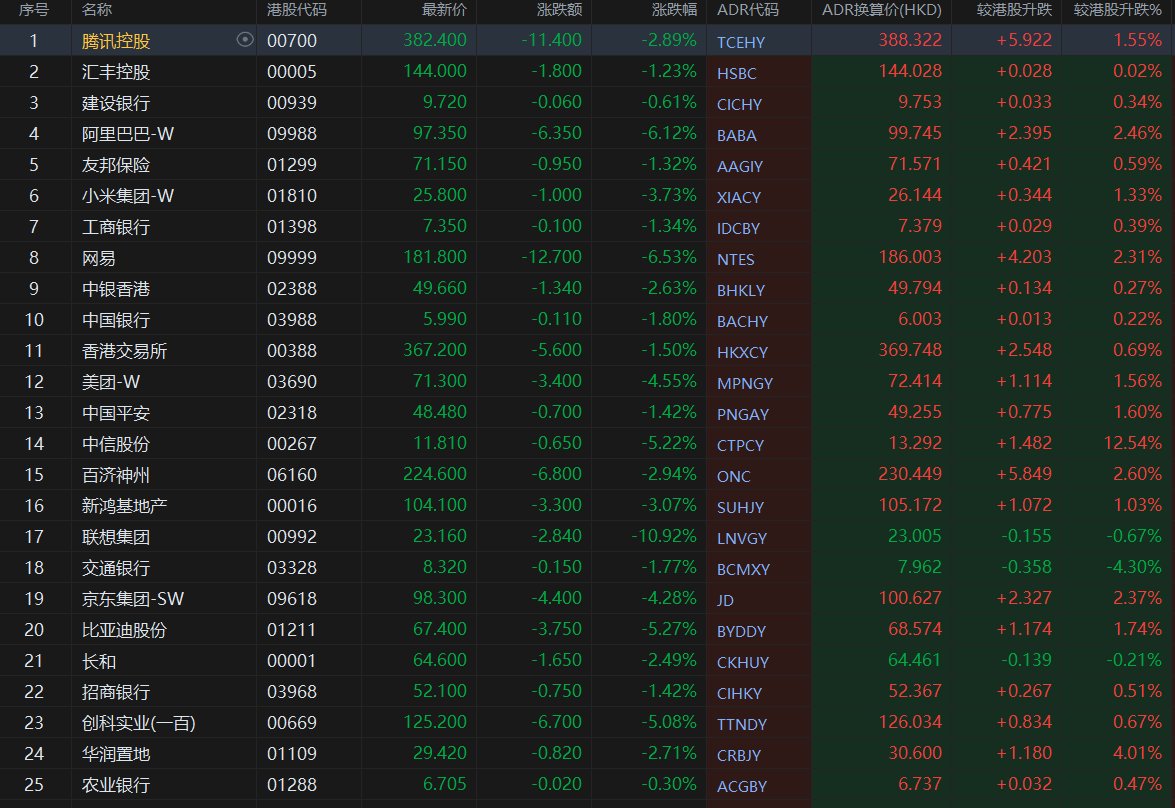Sort the table by 名称 header
The image size is (1175, 808).
click(x=97, y=10)
